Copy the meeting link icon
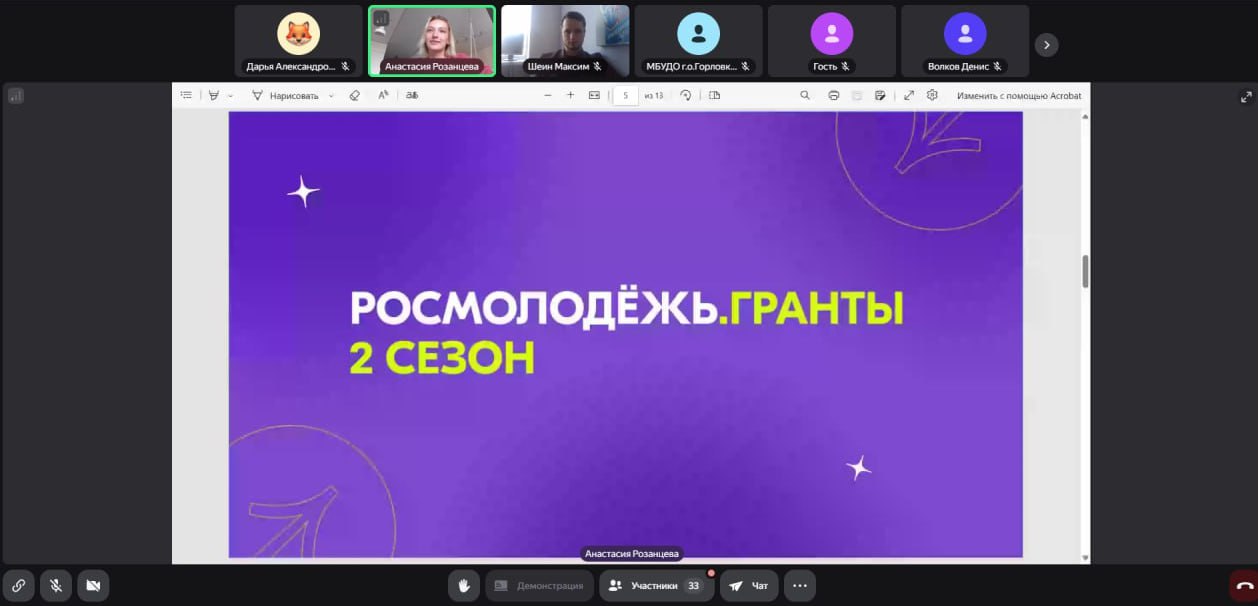 tap(19, 585)
